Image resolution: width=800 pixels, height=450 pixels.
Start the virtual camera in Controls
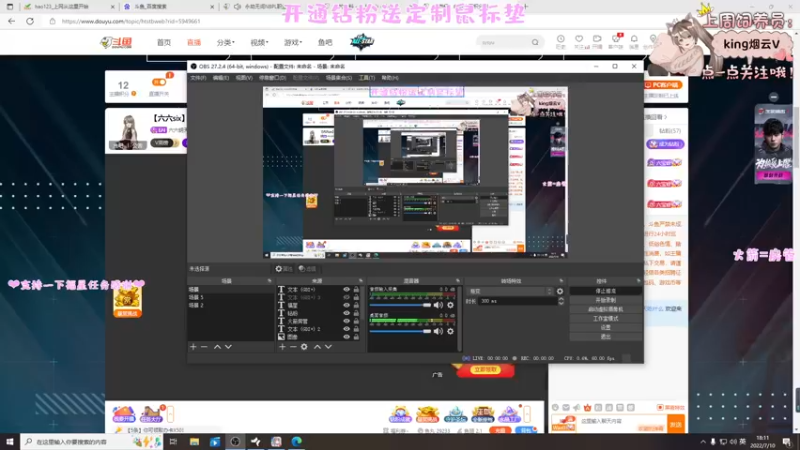[606, 309]
